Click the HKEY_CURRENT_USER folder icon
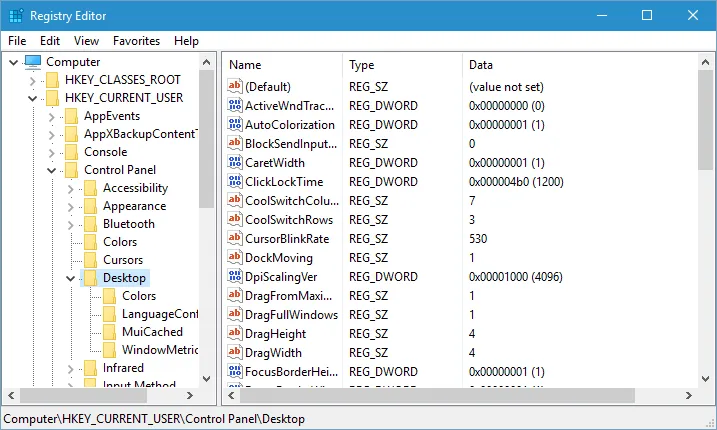717x430 pixels. 52,98
